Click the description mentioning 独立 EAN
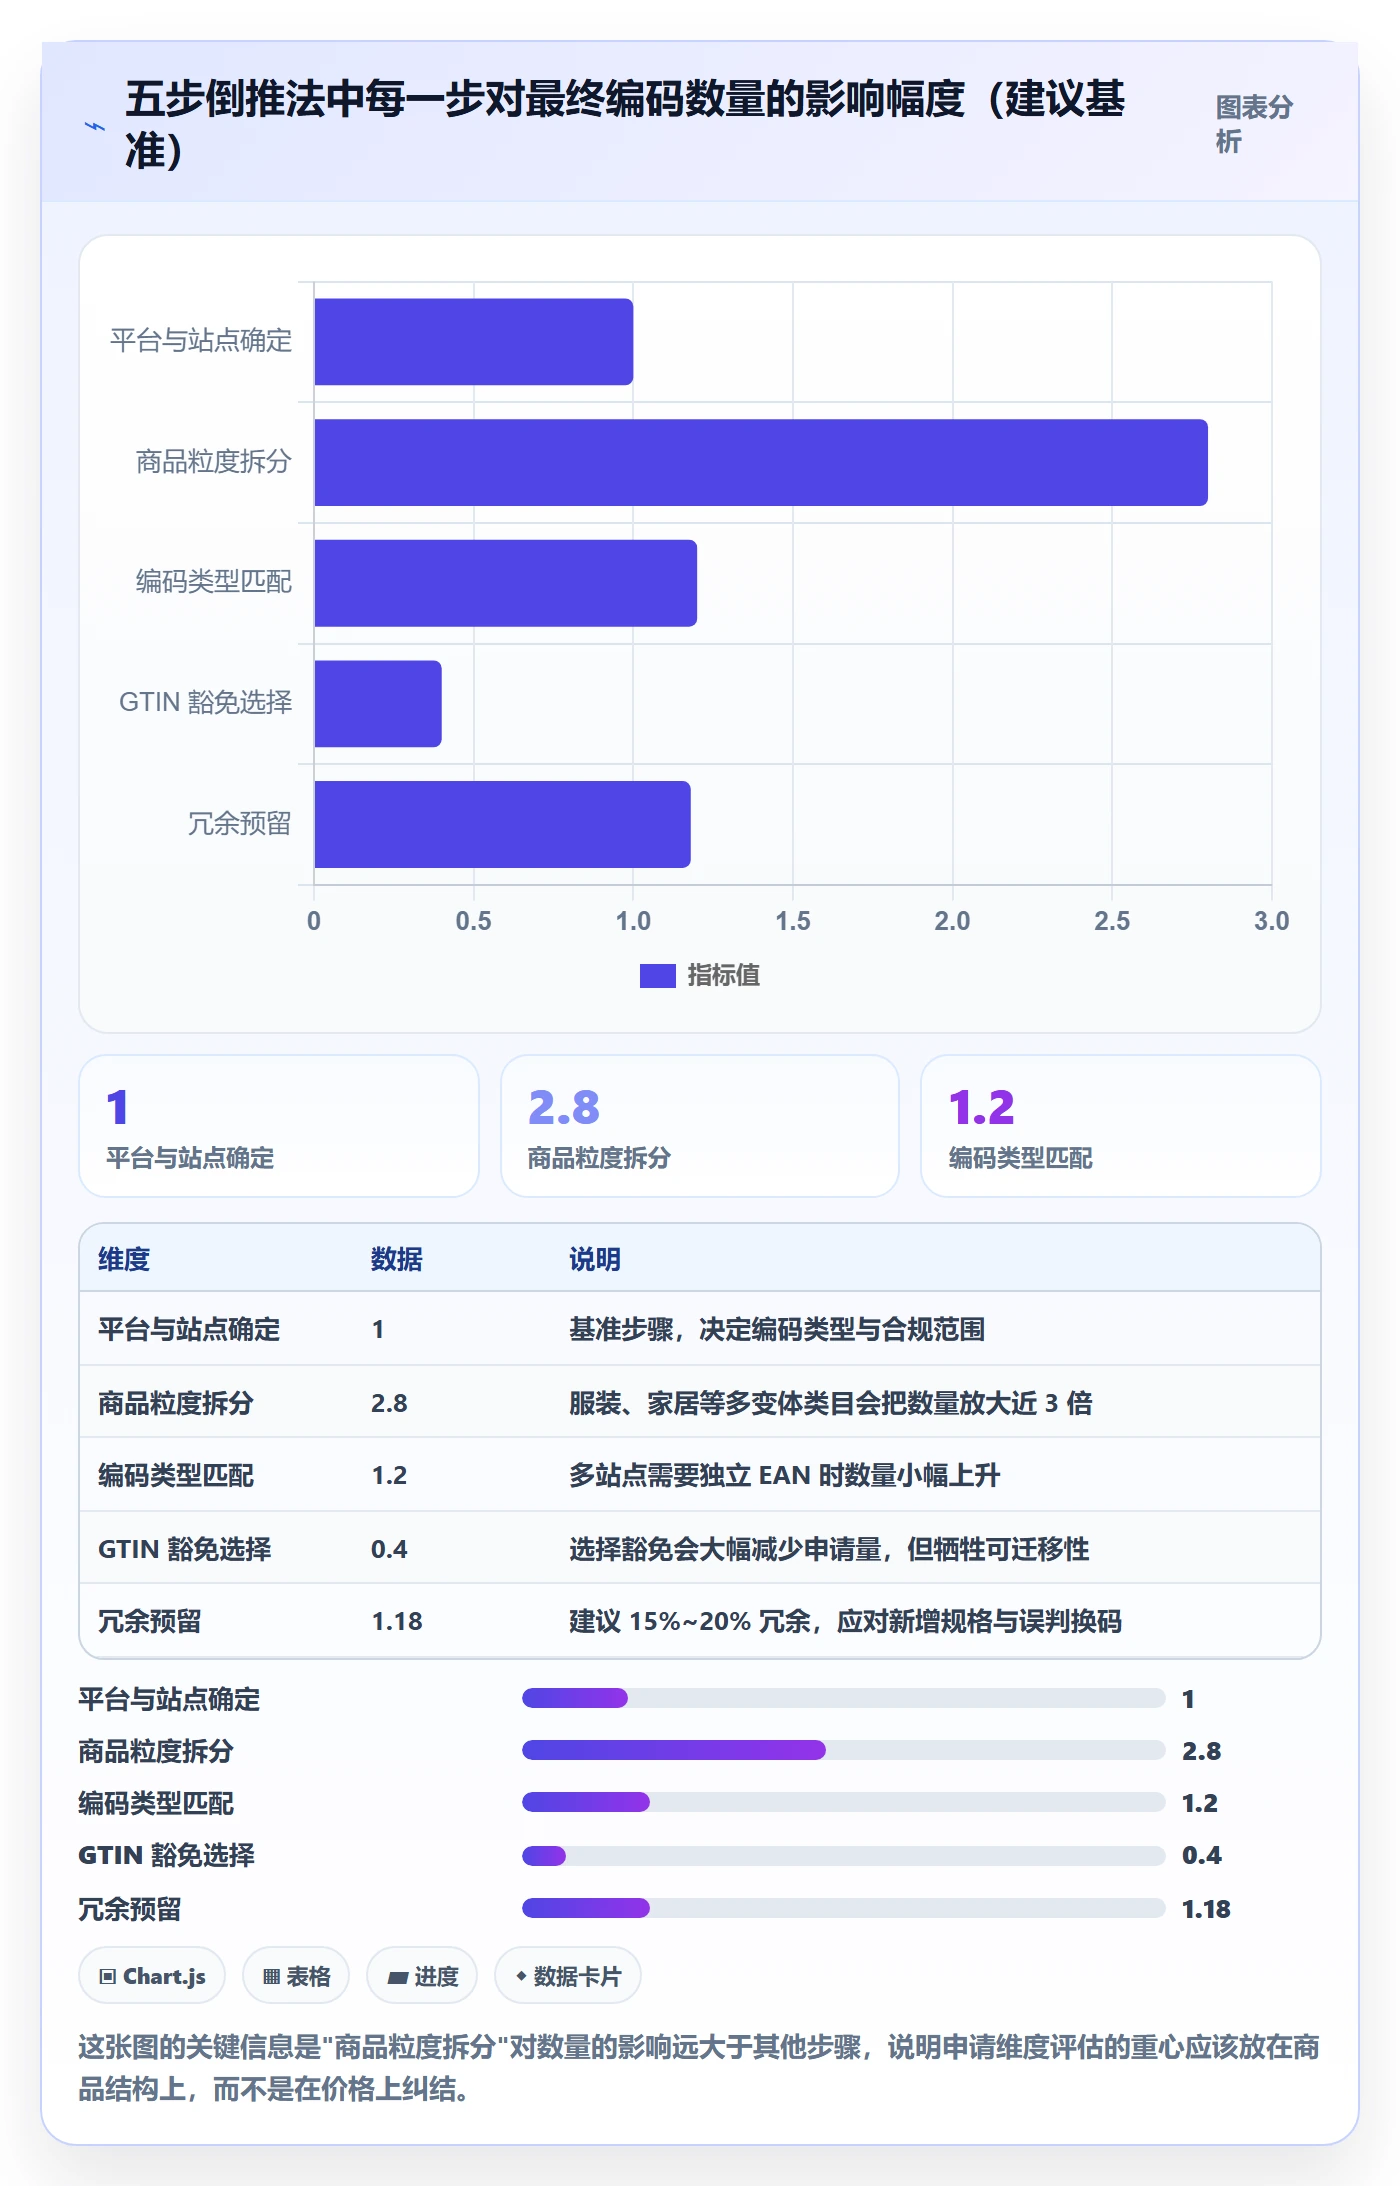This screenshot has height=2186, width=1400. (x=785, y=1475)
